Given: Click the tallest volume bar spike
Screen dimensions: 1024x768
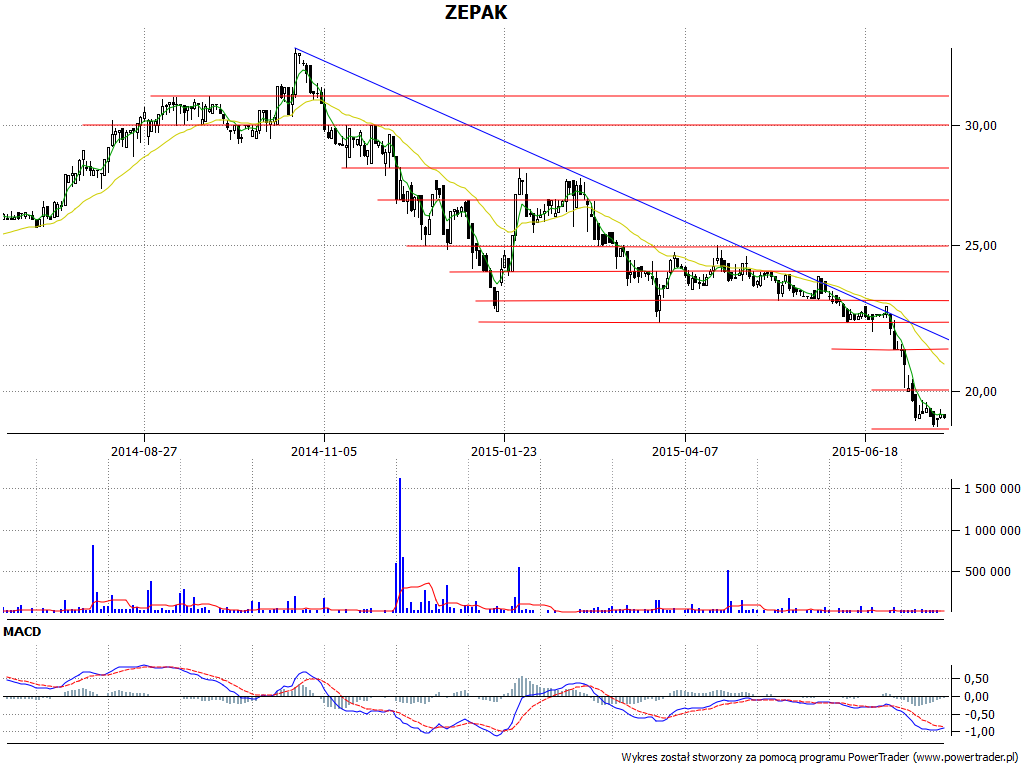Looking at the screenshot, I should point(400,545).
